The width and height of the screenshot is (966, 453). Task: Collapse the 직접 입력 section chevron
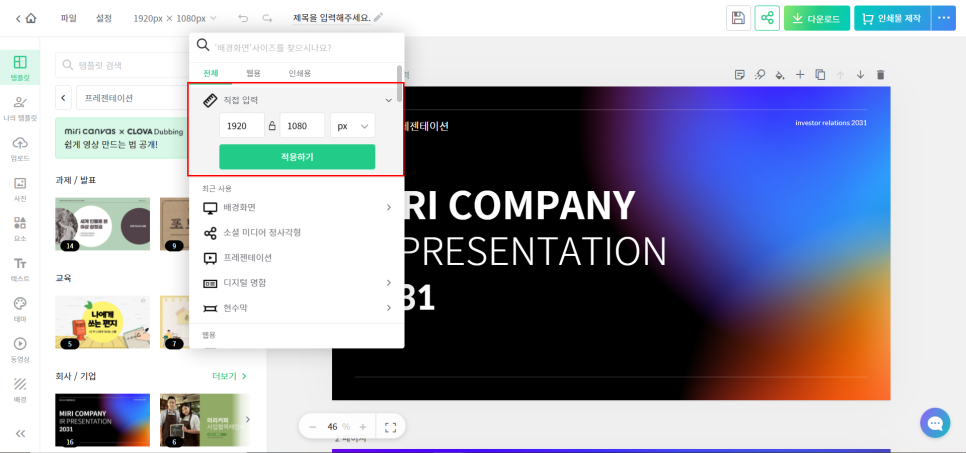click(389, 100)
